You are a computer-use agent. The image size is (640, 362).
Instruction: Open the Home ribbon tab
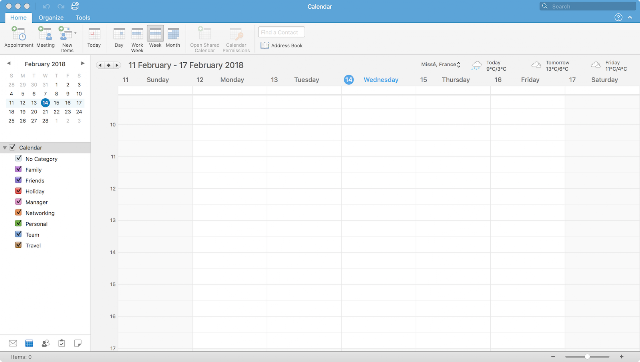18,18
